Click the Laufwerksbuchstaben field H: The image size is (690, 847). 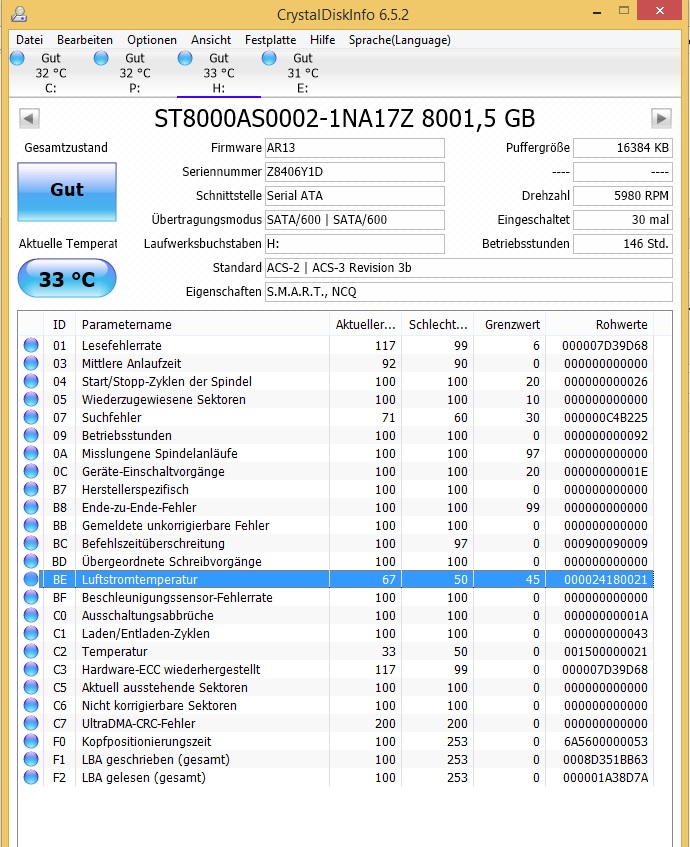tap(354, 244)
